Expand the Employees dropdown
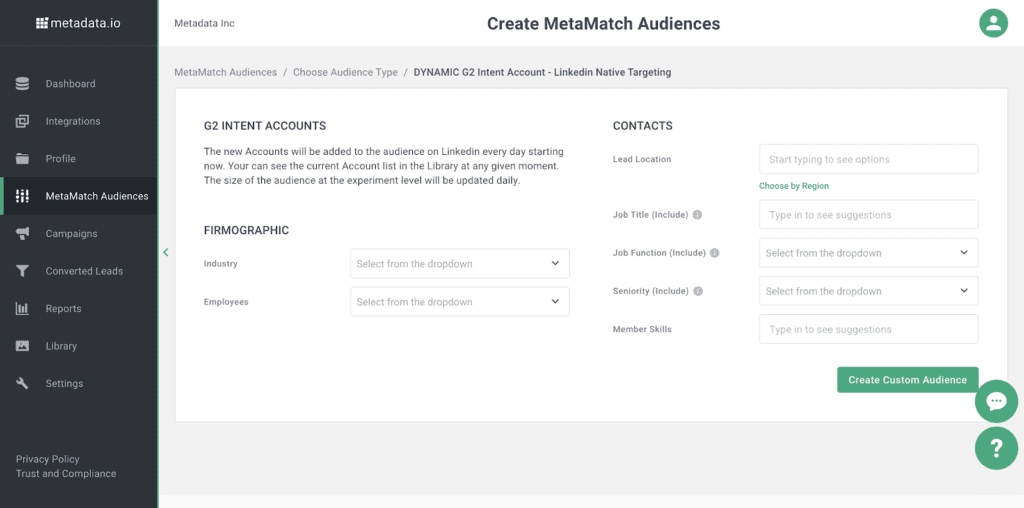The image size is (1024, 508). (460, 302)
